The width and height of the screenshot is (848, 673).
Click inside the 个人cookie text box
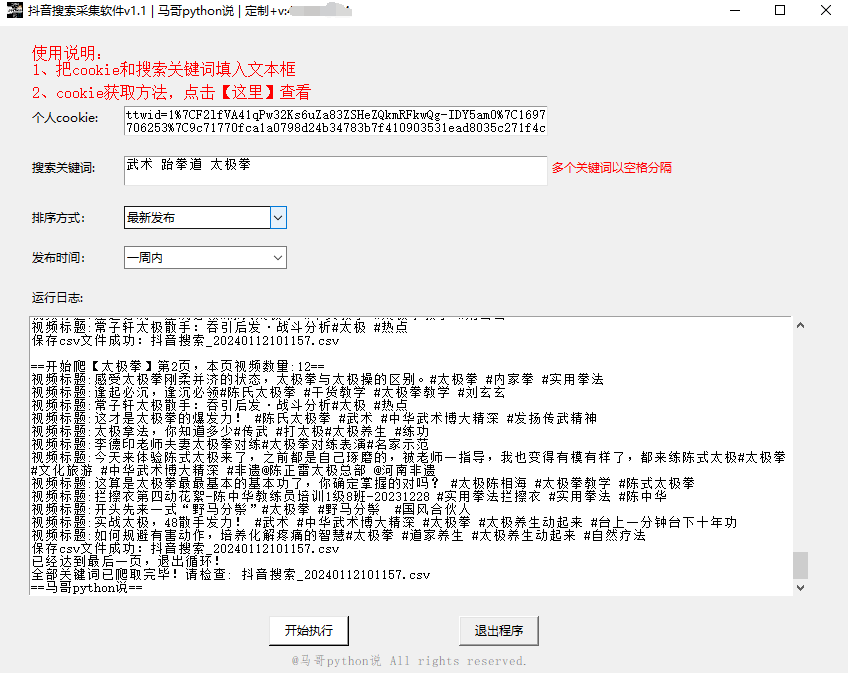(335, 121)
